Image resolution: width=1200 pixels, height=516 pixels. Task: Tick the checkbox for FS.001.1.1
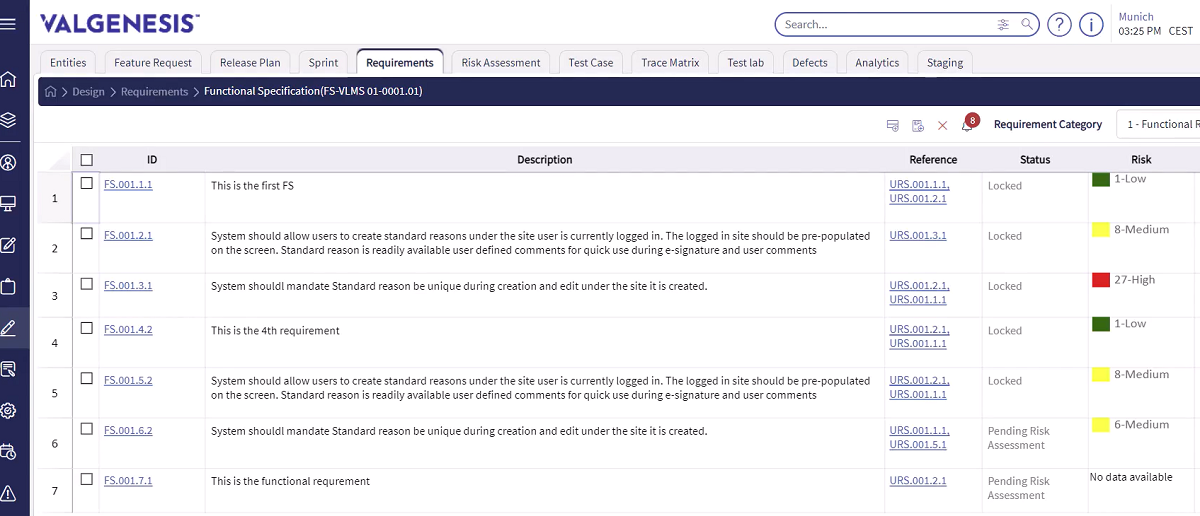click(x=87, y=184)
